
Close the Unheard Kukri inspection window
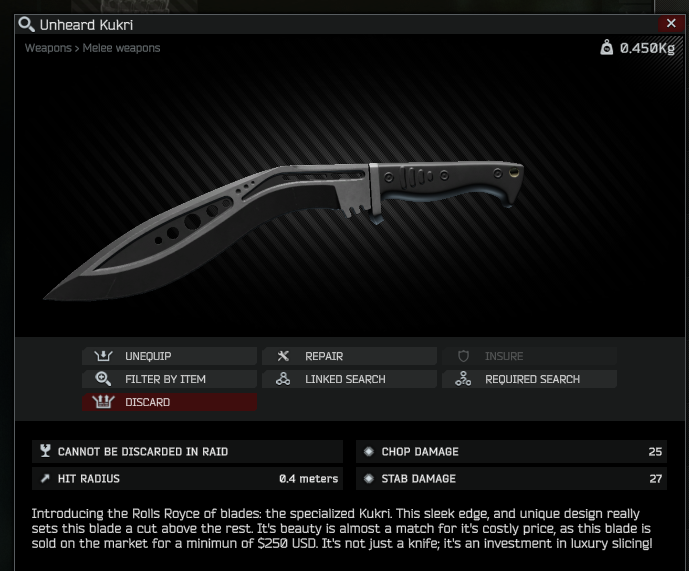pyautogui.click(x=671, y=23)
